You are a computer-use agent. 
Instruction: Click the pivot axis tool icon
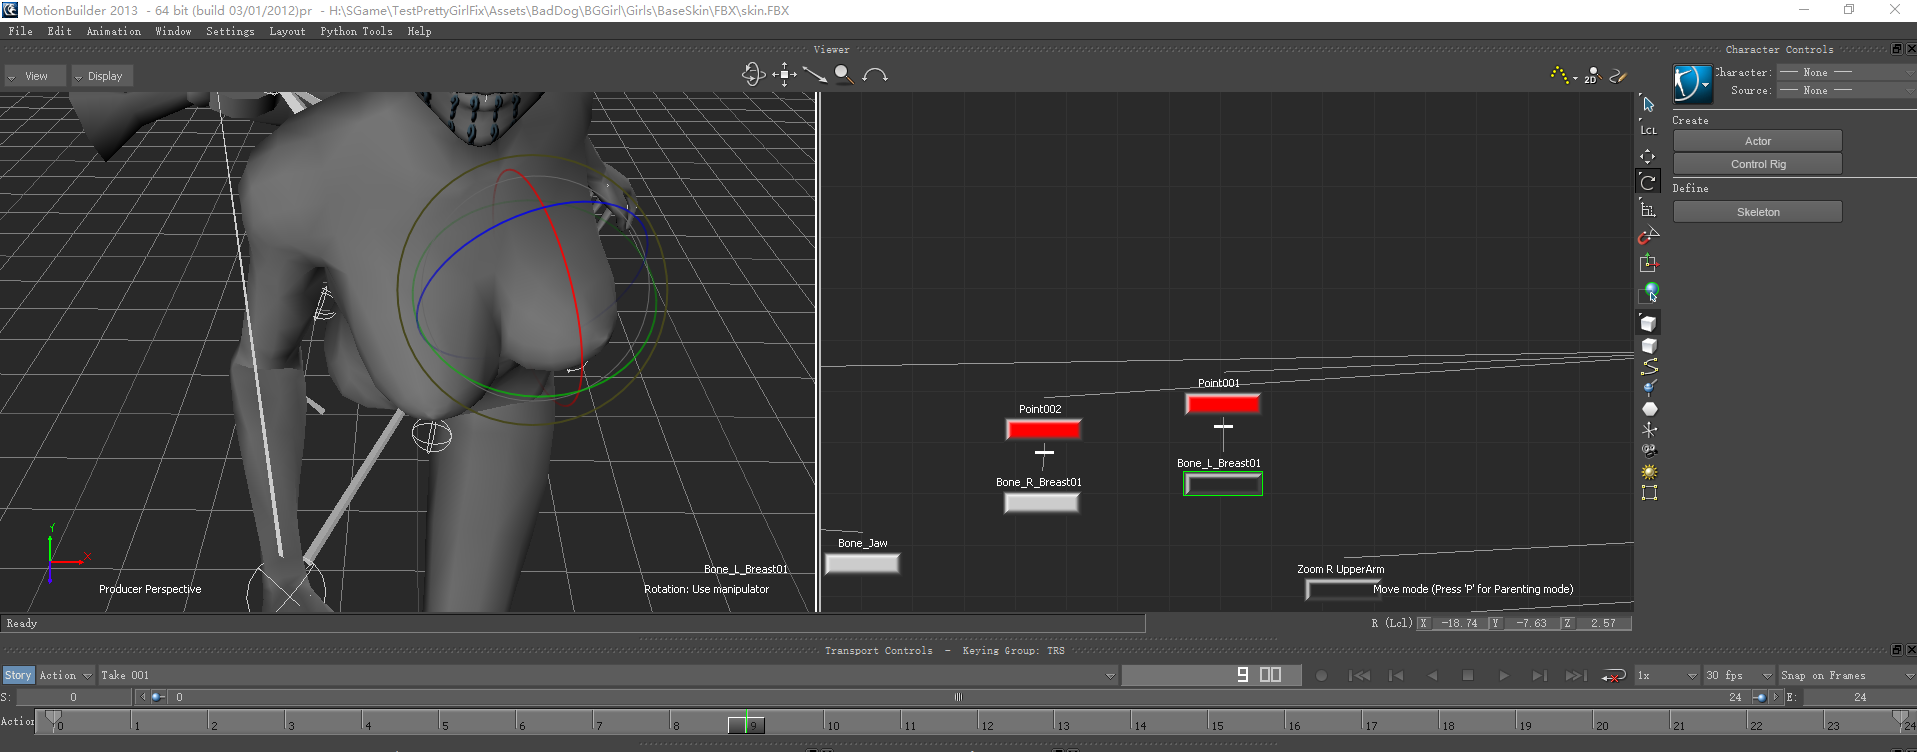point(1648,263)
